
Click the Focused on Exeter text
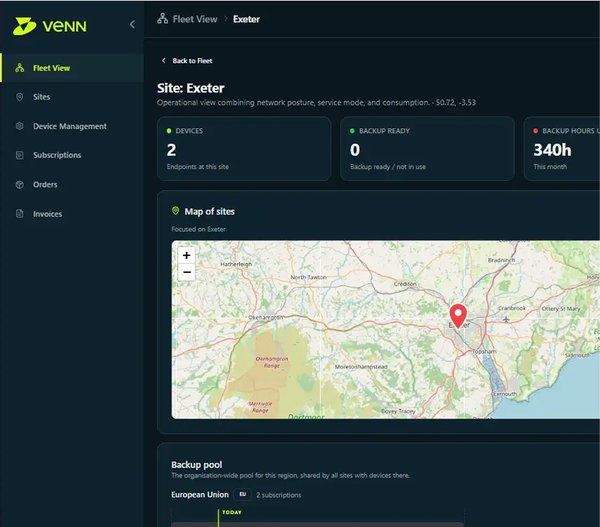(x=198, y=229)
